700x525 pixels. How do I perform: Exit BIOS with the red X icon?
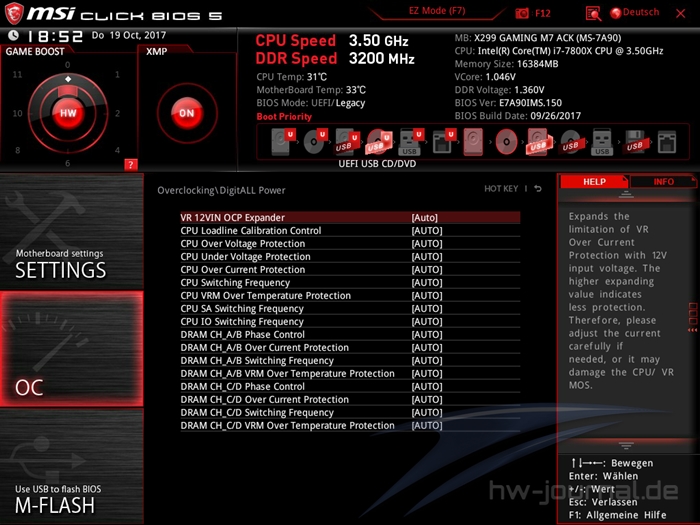(681, 13)
